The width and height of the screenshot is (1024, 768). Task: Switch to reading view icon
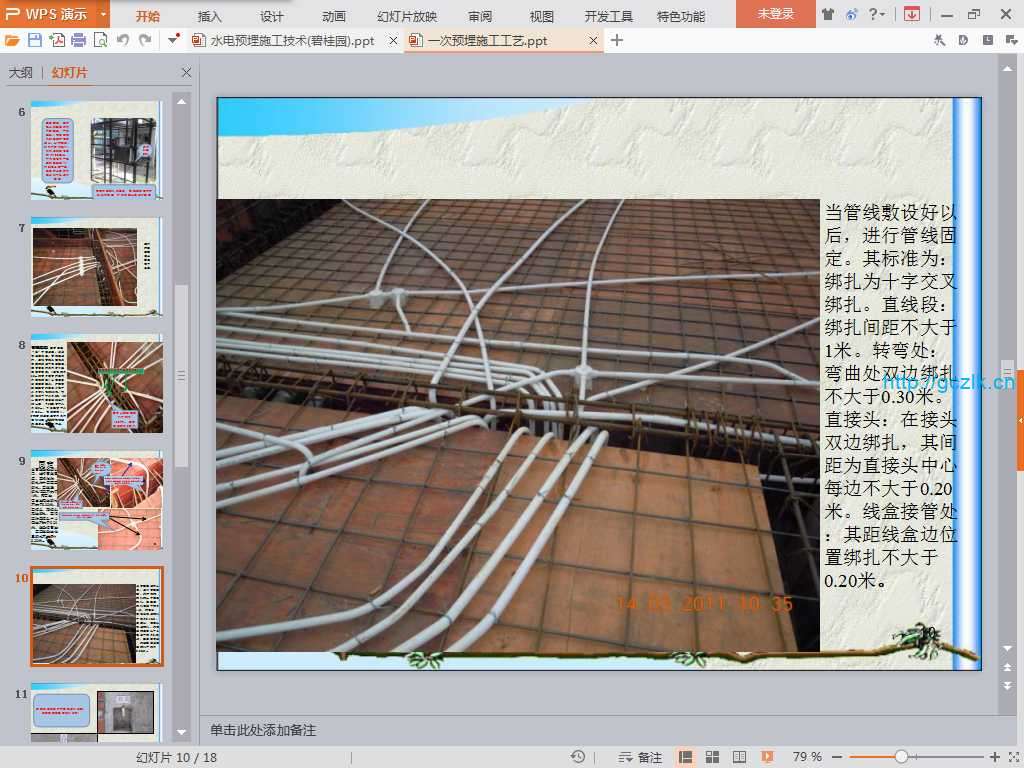[x=740, y=757]
